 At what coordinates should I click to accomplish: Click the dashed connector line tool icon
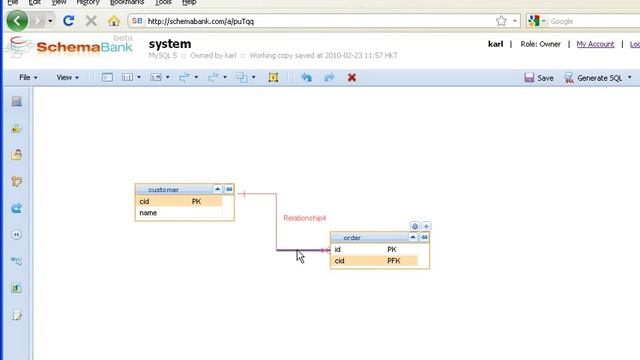(x=213, y=77)
